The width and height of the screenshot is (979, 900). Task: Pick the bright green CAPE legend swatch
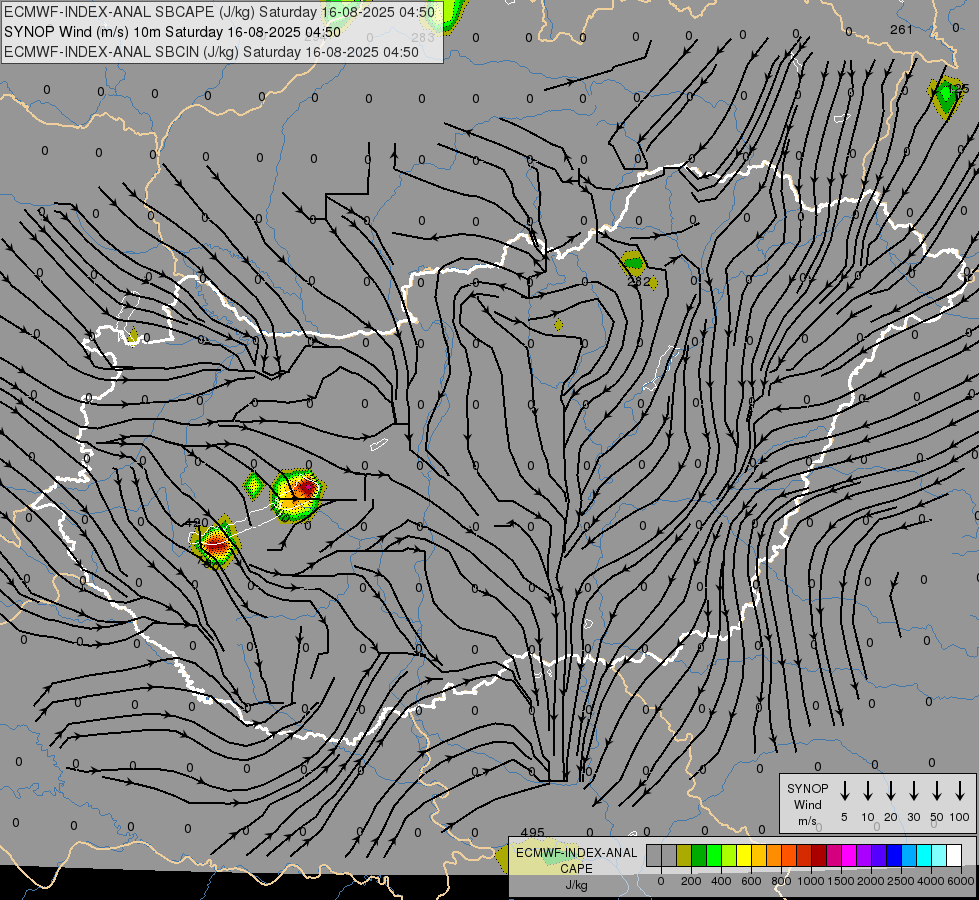[714, 855]
